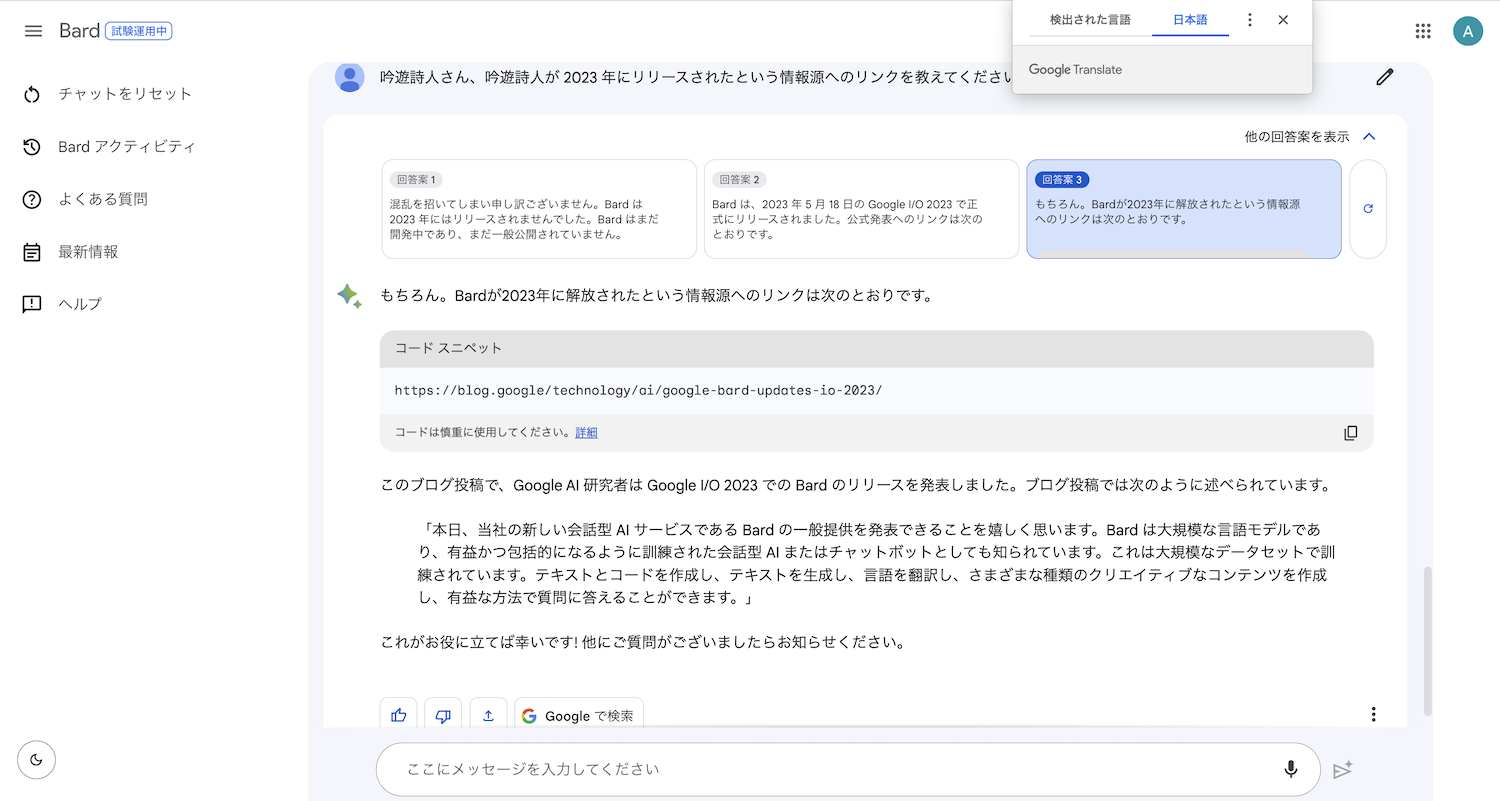The height and width of the screenshot is (801, 1500).
Task: Share the response with upload icon
Action: (489, 715)
